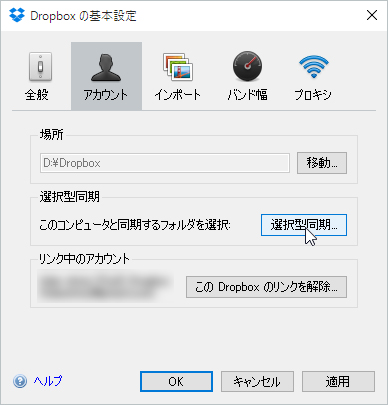Switch to the インポート import tab

178,76
